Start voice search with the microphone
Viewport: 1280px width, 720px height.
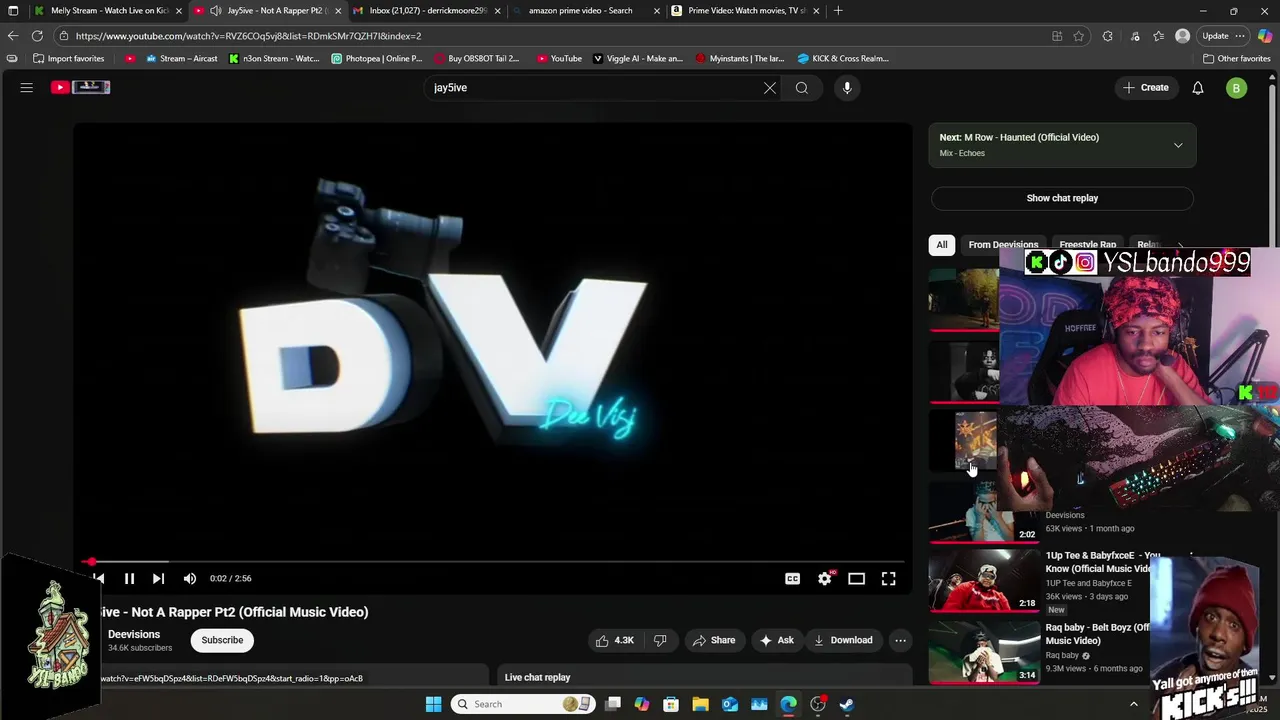pos(847,88)
